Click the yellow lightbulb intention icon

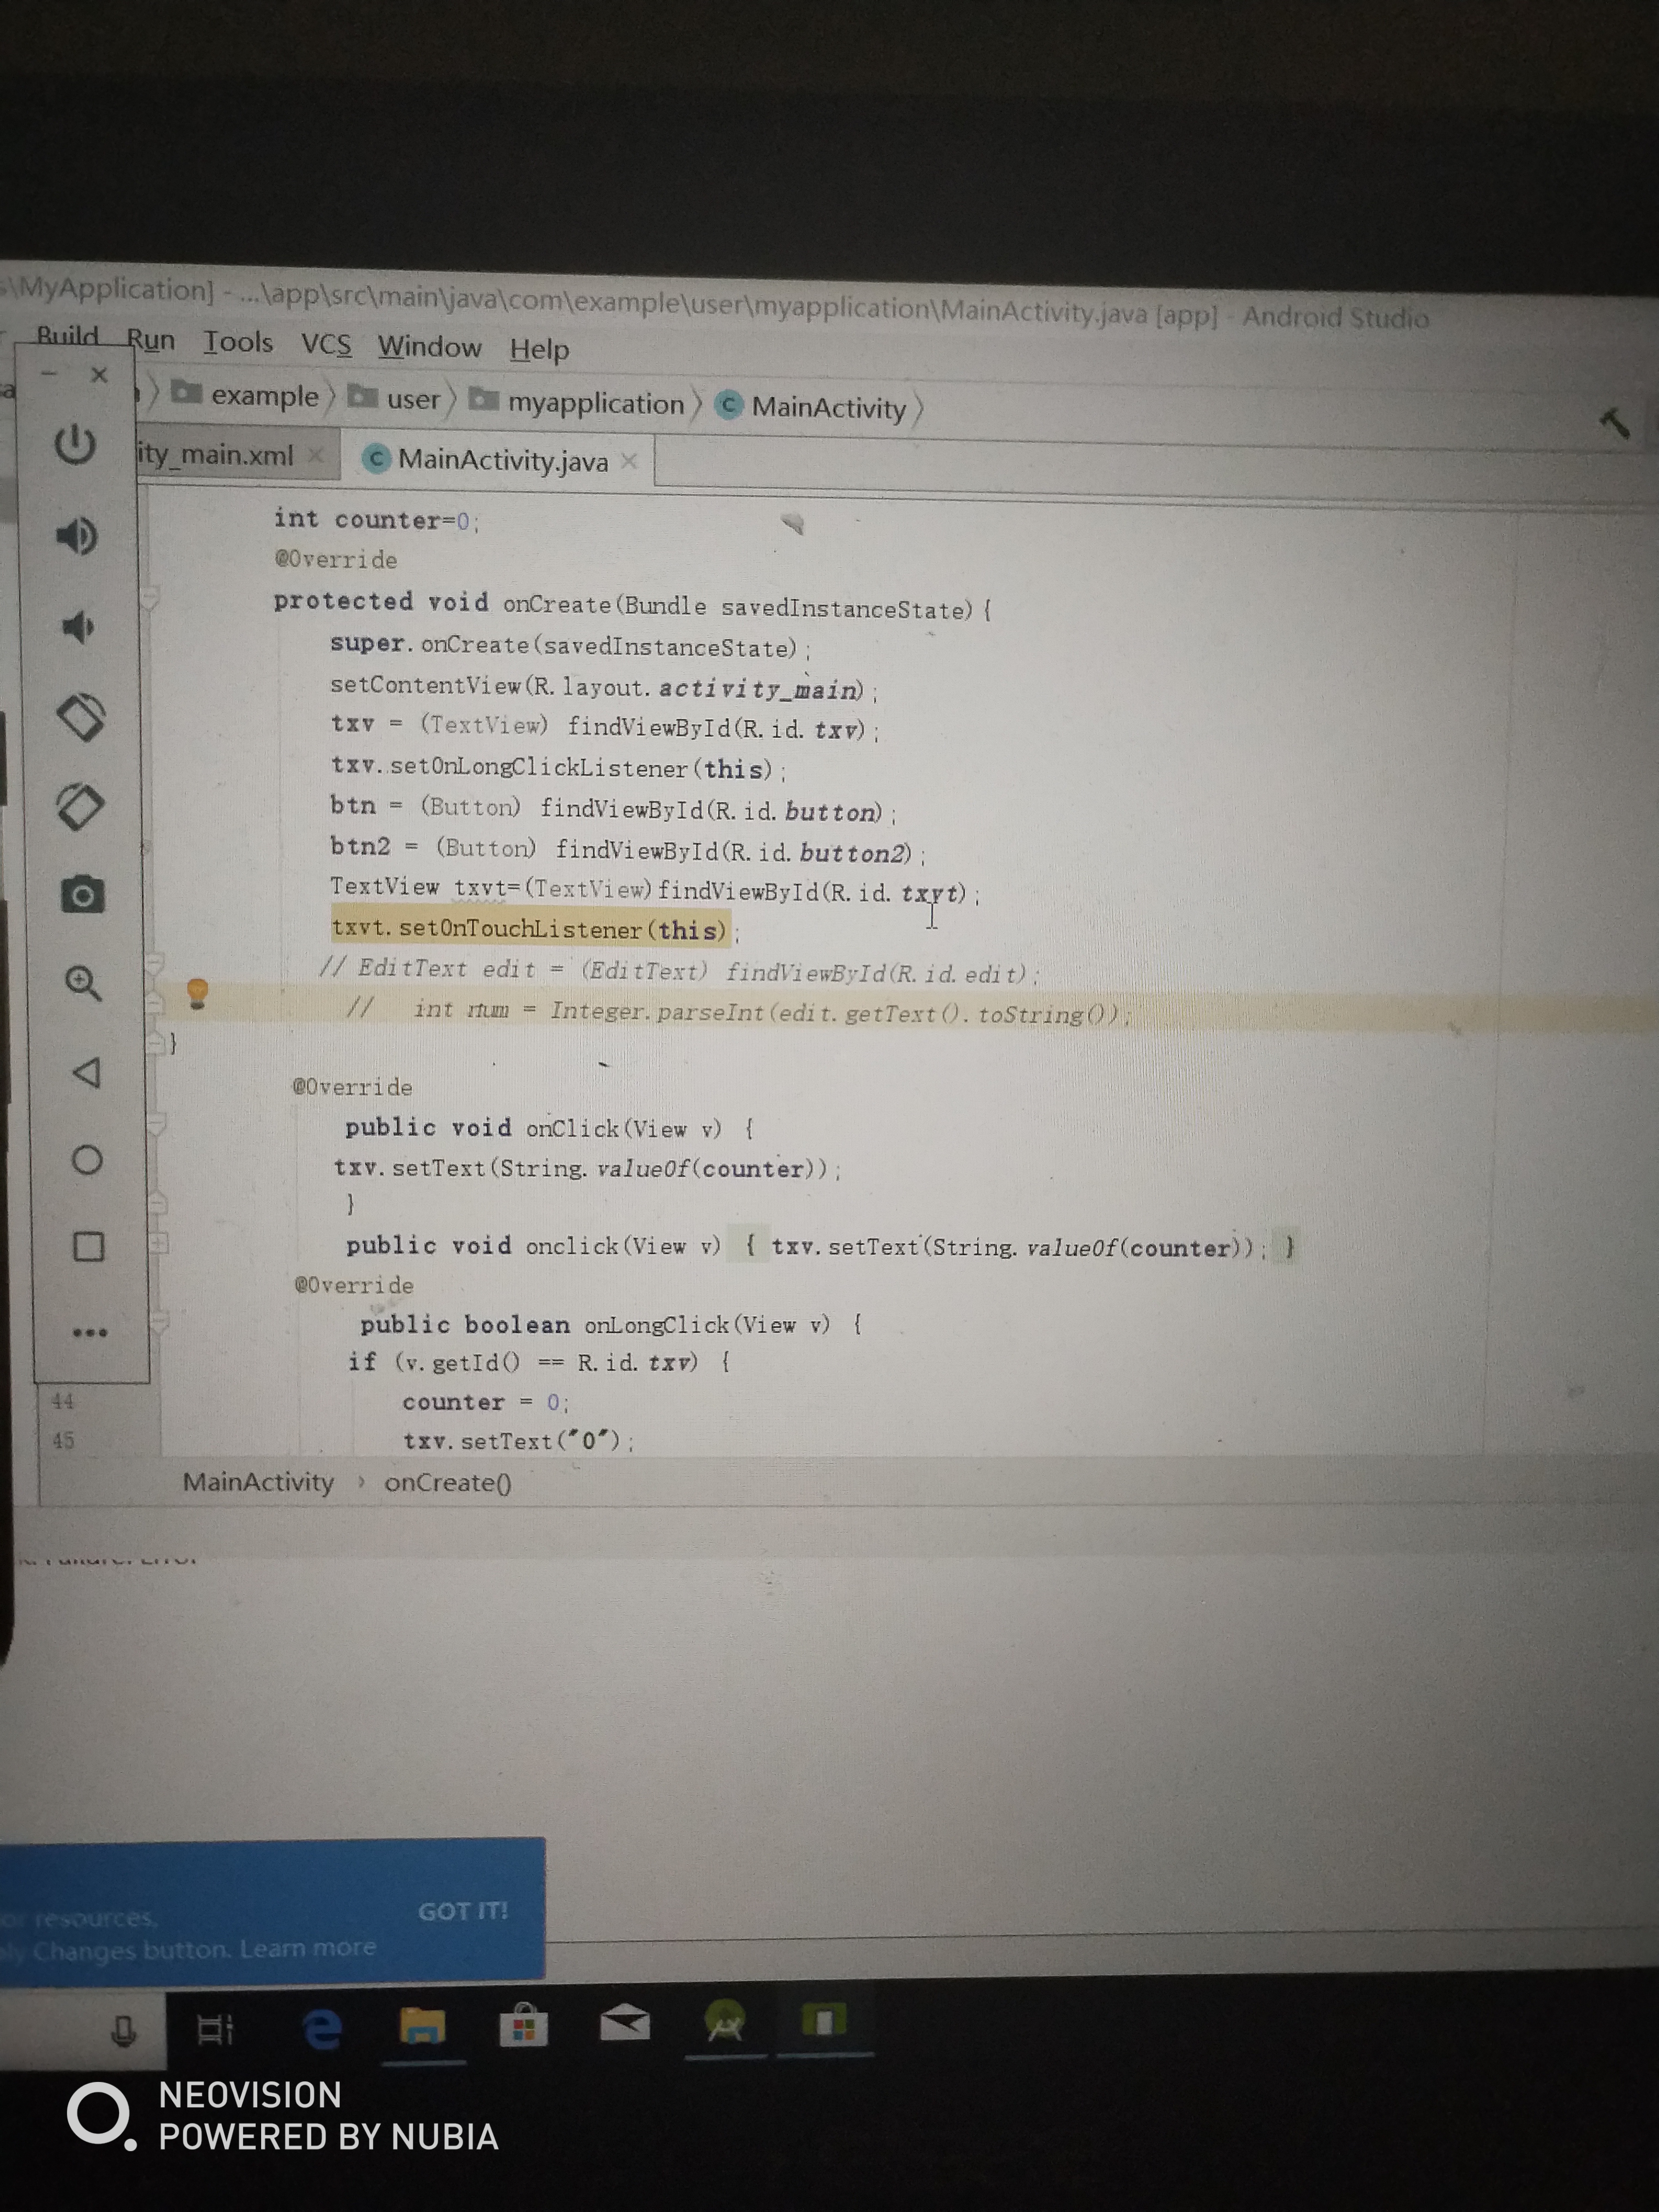tap(198, 992)
